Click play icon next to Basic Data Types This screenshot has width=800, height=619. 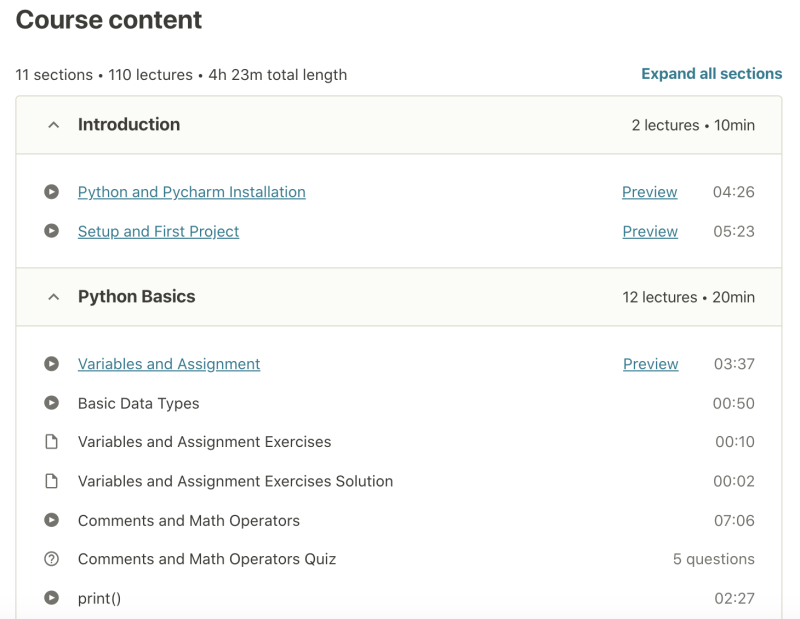[x=52, y=403]
